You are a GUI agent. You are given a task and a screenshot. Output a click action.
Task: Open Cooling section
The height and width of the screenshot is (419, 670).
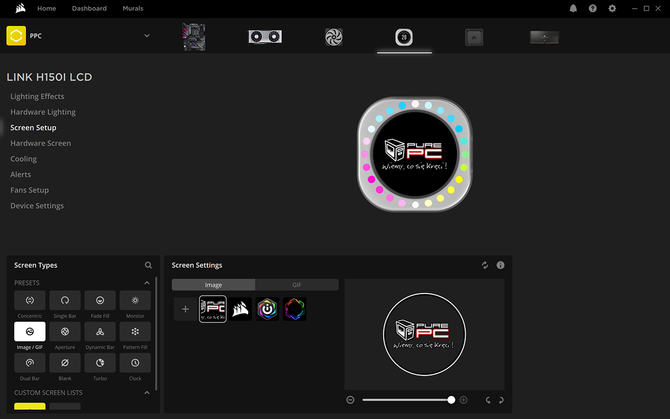point(24,159)
